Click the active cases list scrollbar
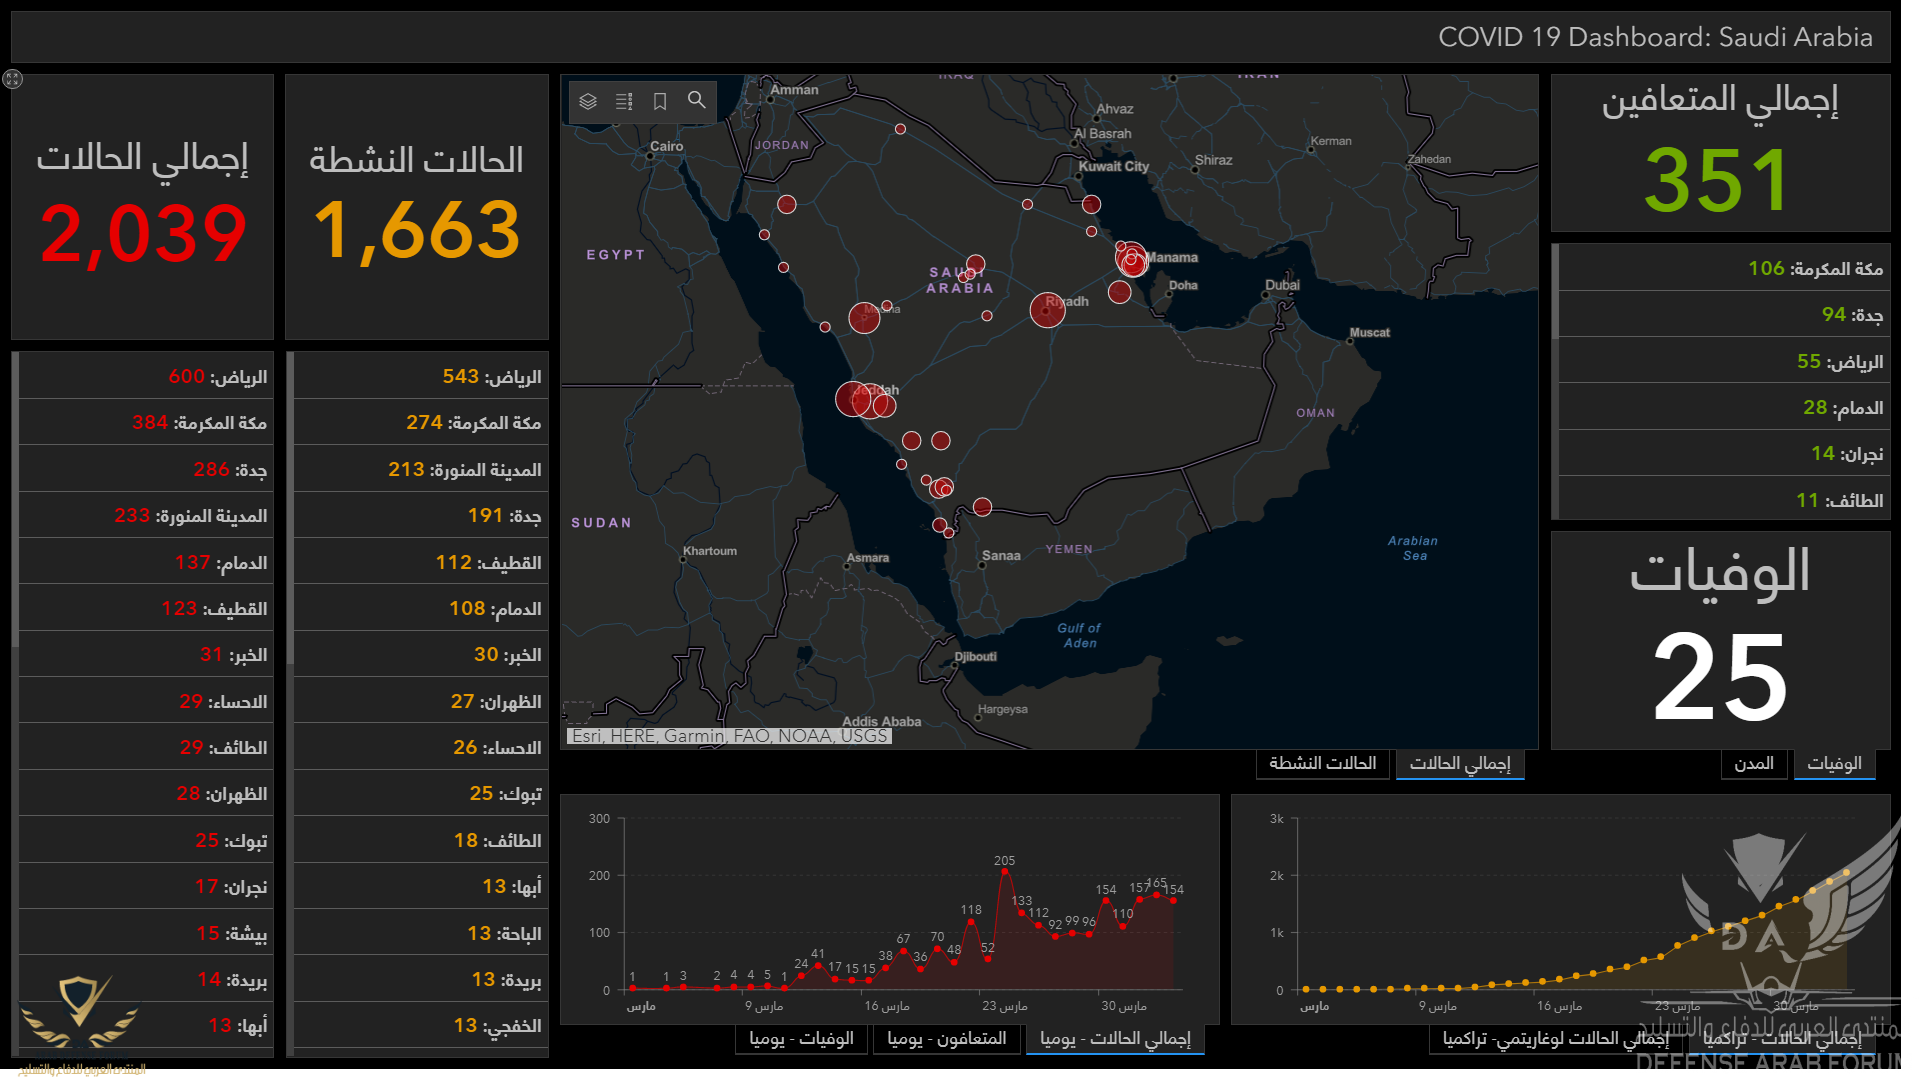This screenshot has width=1920, height=1080. click(290, 508)
